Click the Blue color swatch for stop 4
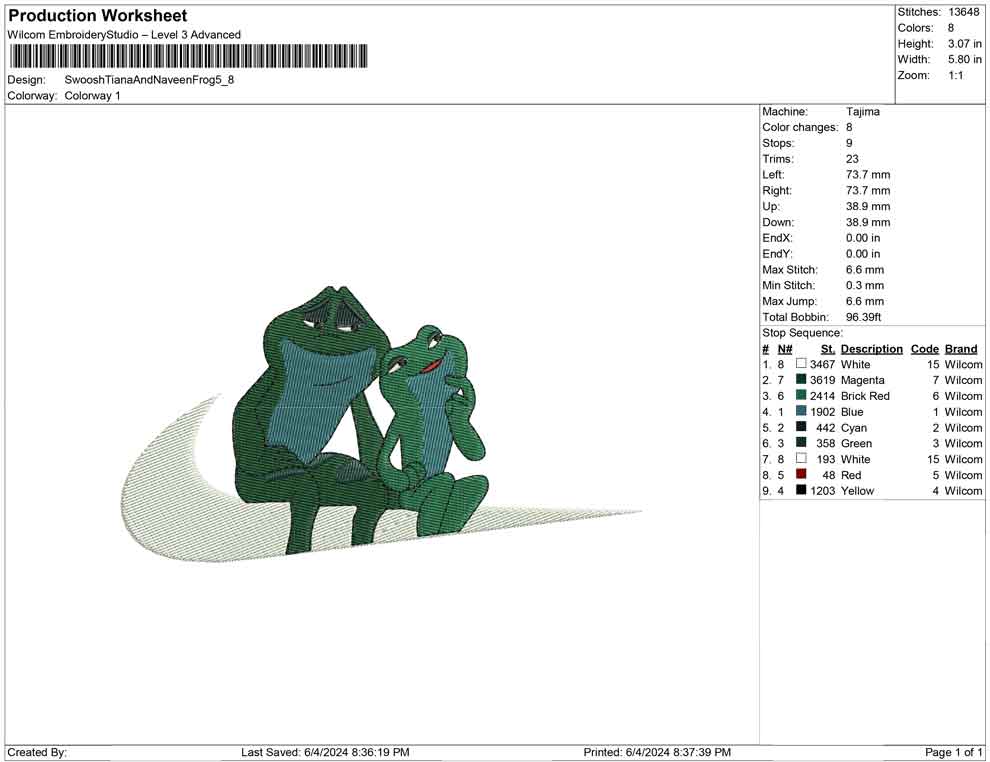This screenshot has width=990, height=762. [801, 411]
